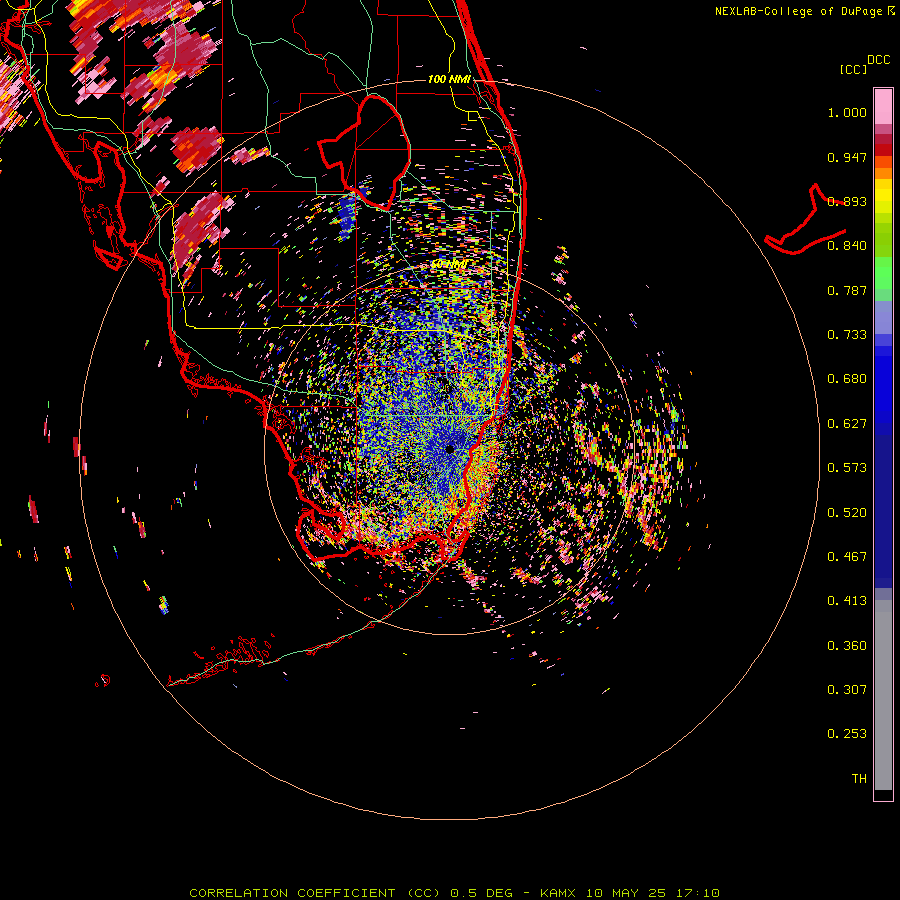This screenshot has height=900, width=900.
Task: Pick the gray lower color bar section
Action: [883, 695]
